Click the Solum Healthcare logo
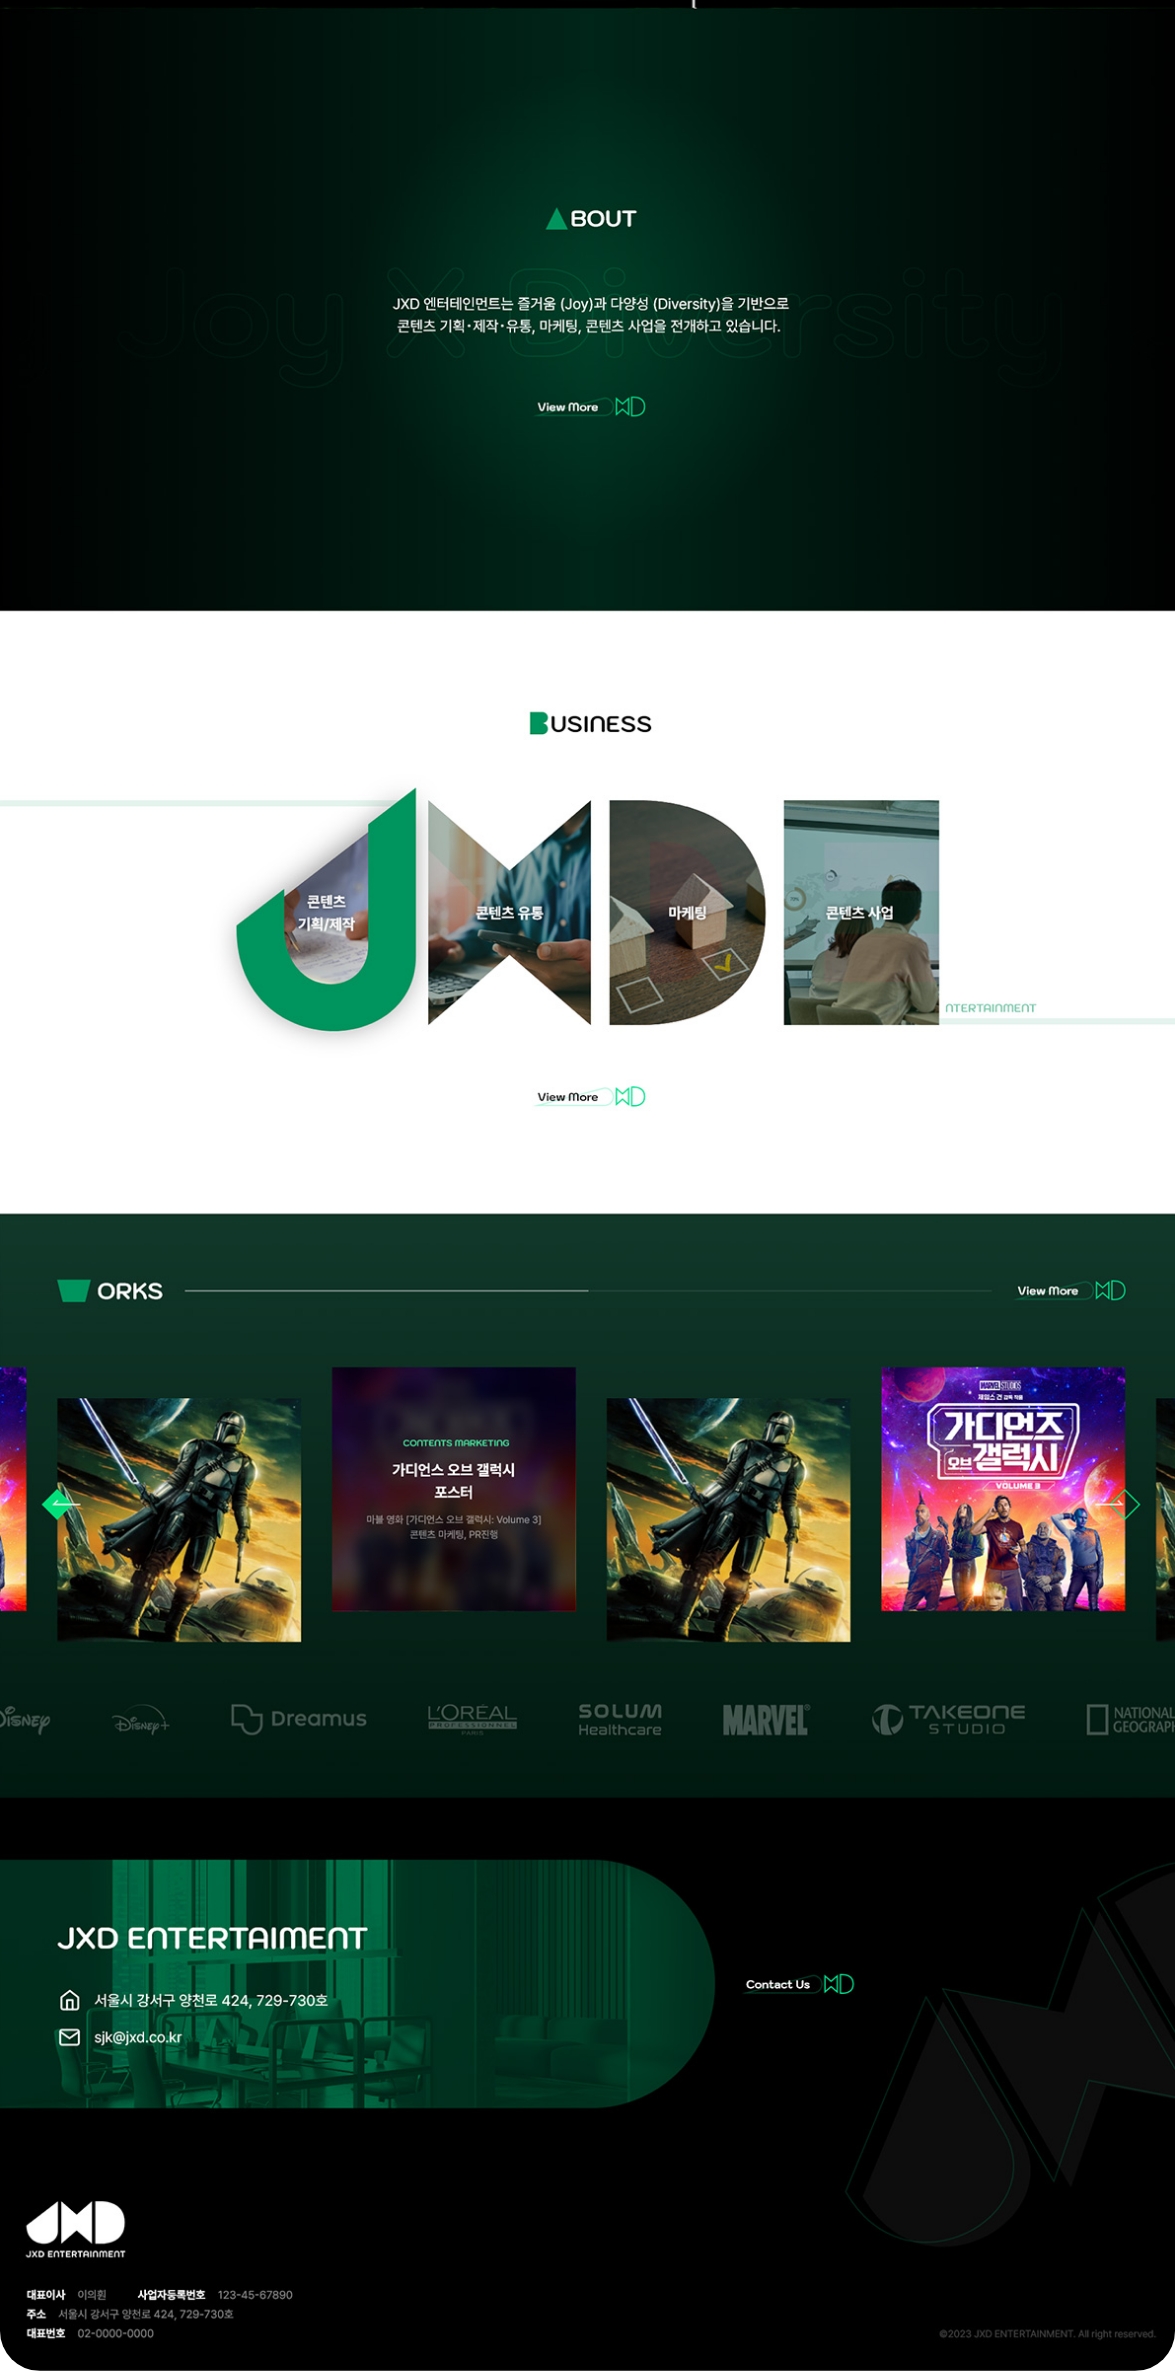The height and width of the screenshot is (2371, 1175). coord(620,1719)
